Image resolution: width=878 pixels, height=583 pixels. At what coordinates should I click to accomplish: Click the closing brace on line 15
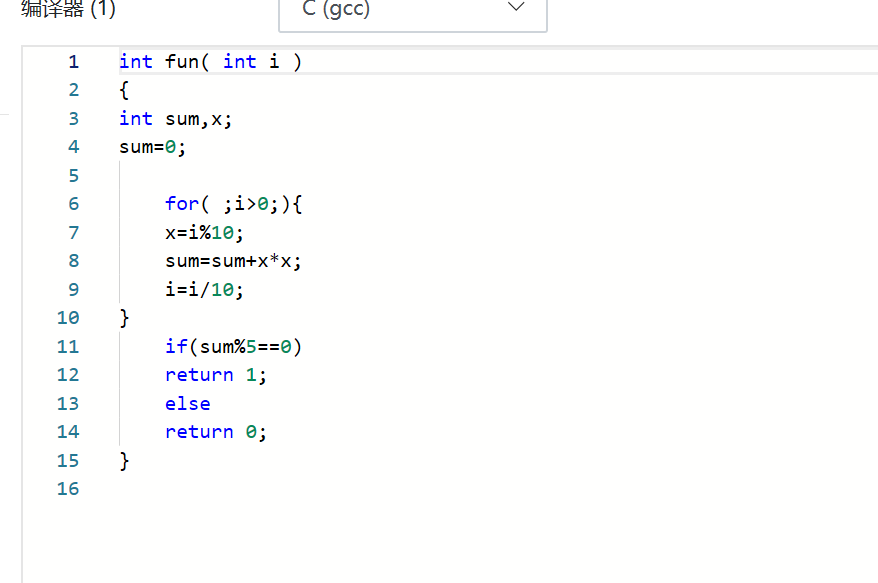[124, 461]
